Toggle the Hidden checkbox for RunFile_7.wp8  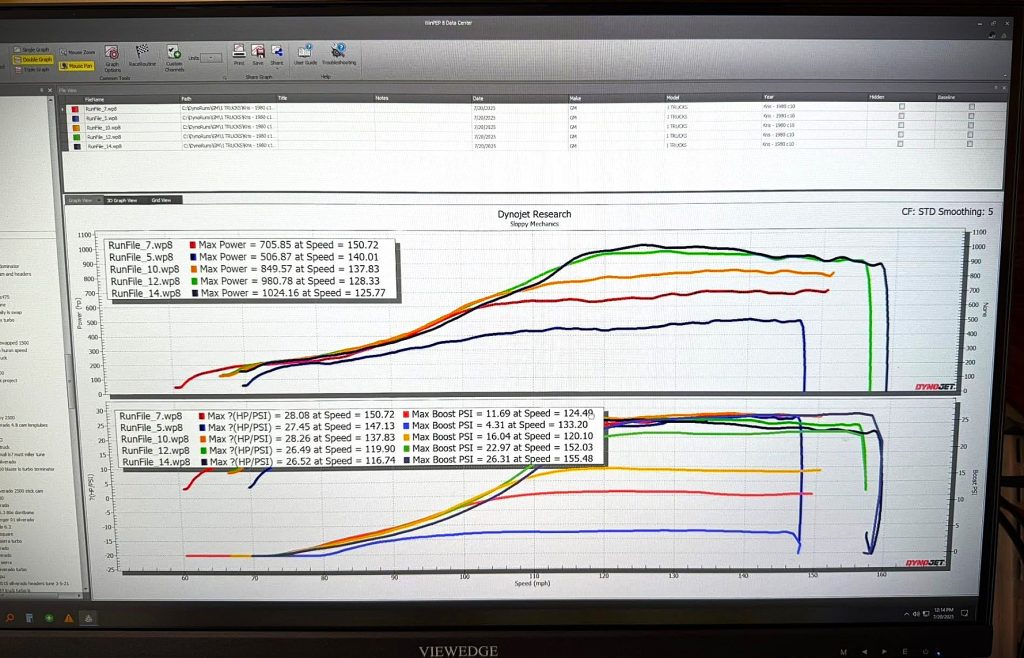pos(902,106)
